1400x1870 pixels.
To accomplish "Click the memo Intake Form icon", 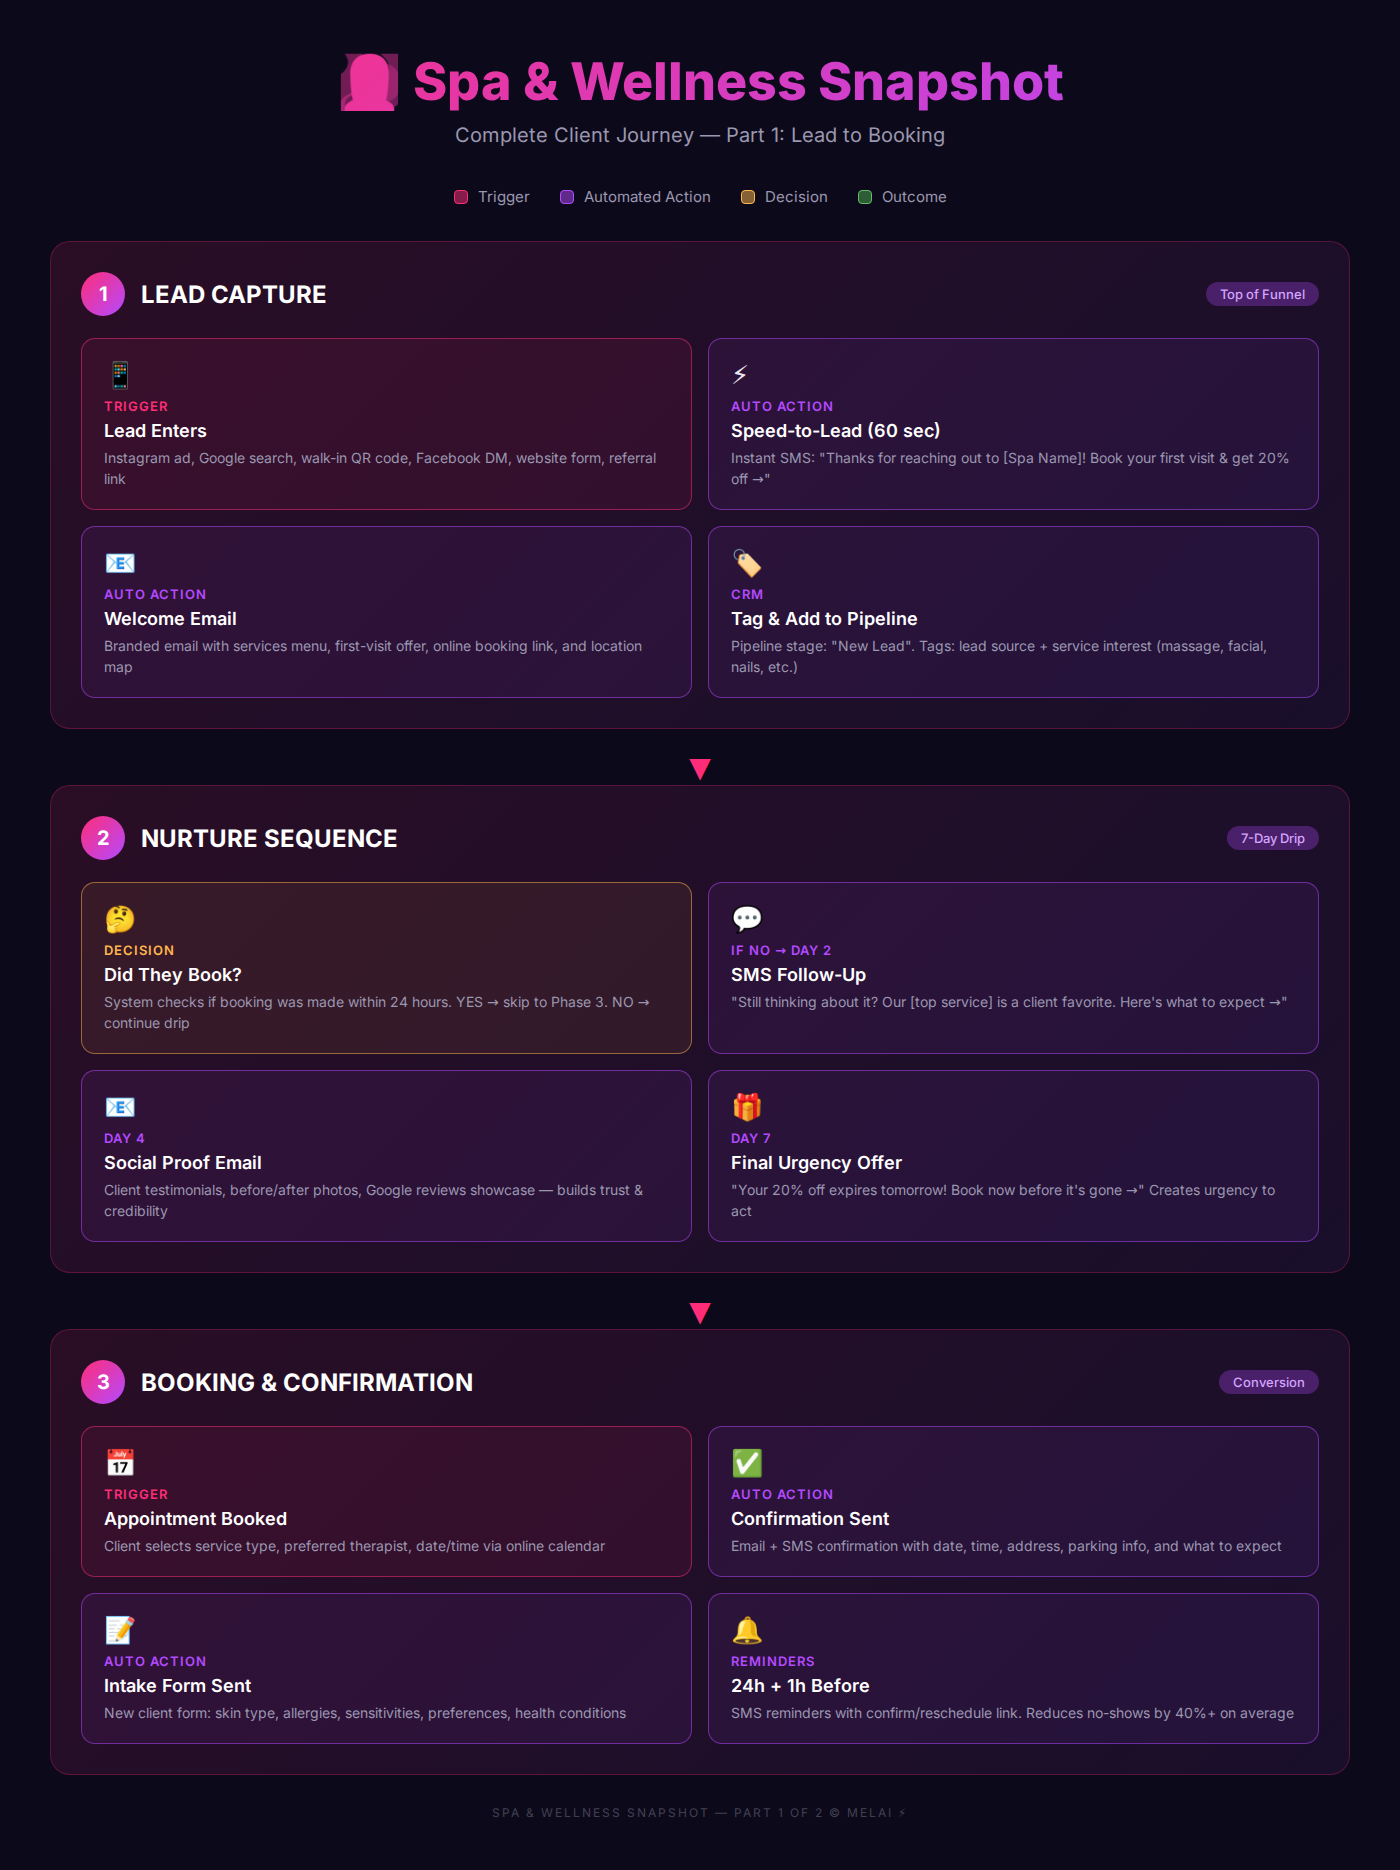I will pos(120,1630).
